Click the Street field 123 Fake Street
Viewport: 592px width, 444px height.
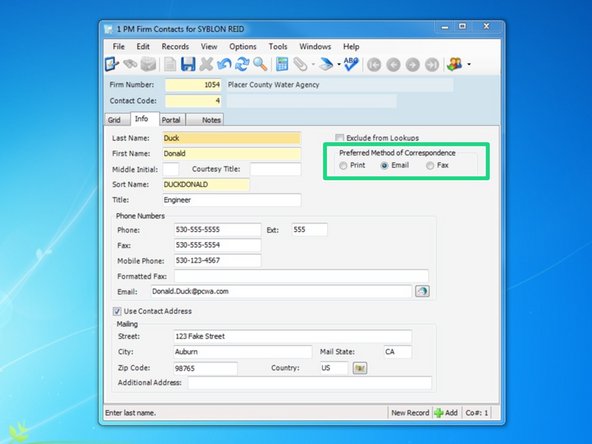[293, 336]
